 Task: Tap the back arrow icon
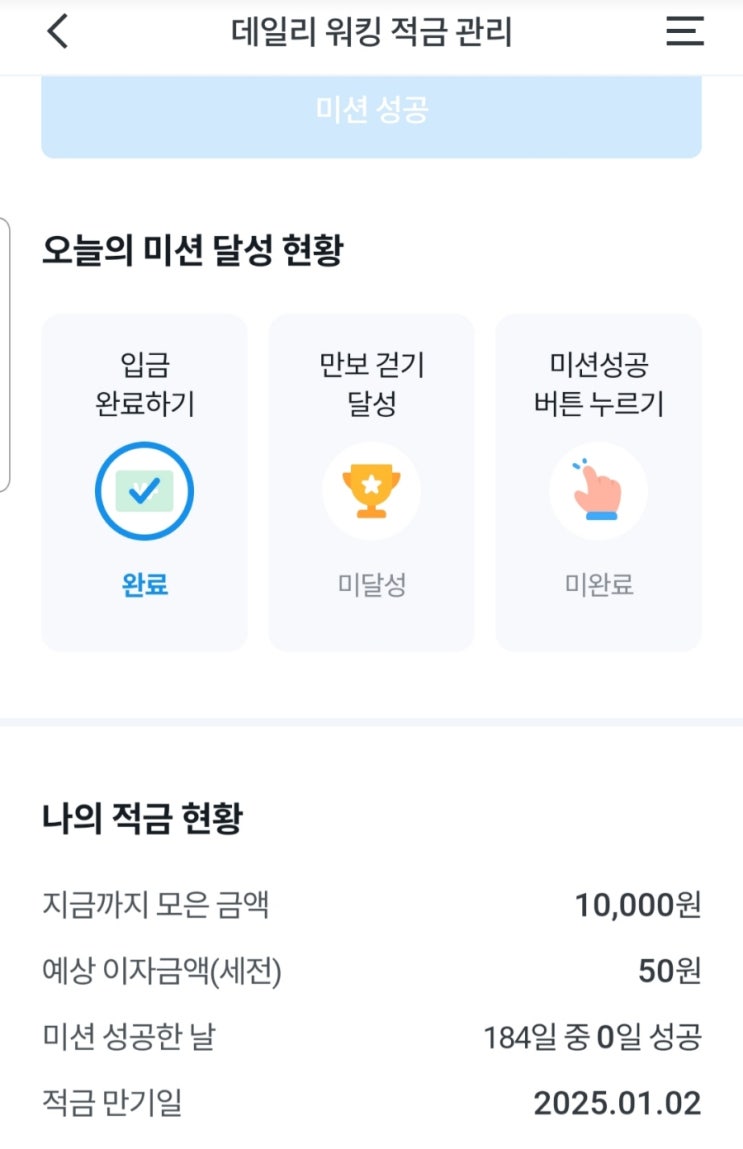57,32
